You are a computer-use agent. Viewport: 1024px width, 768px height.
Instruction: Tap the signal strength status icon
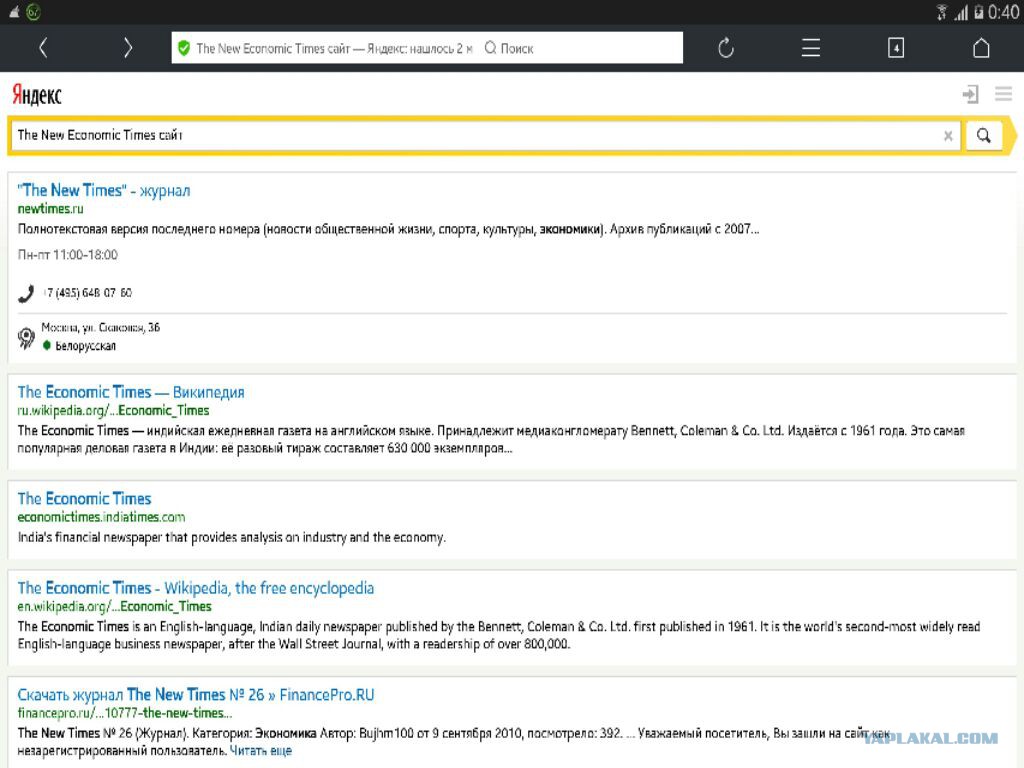(x=960, y=12)
